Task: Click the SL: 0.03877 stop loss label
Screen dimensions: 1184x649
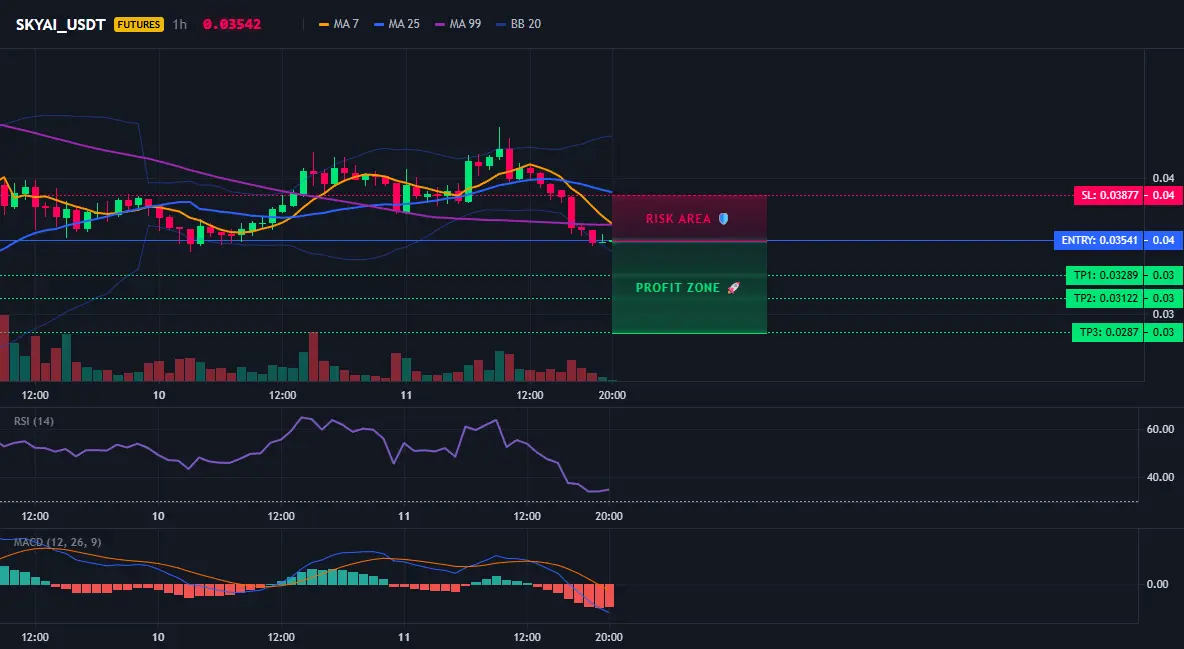Action: click(1109, 195)
